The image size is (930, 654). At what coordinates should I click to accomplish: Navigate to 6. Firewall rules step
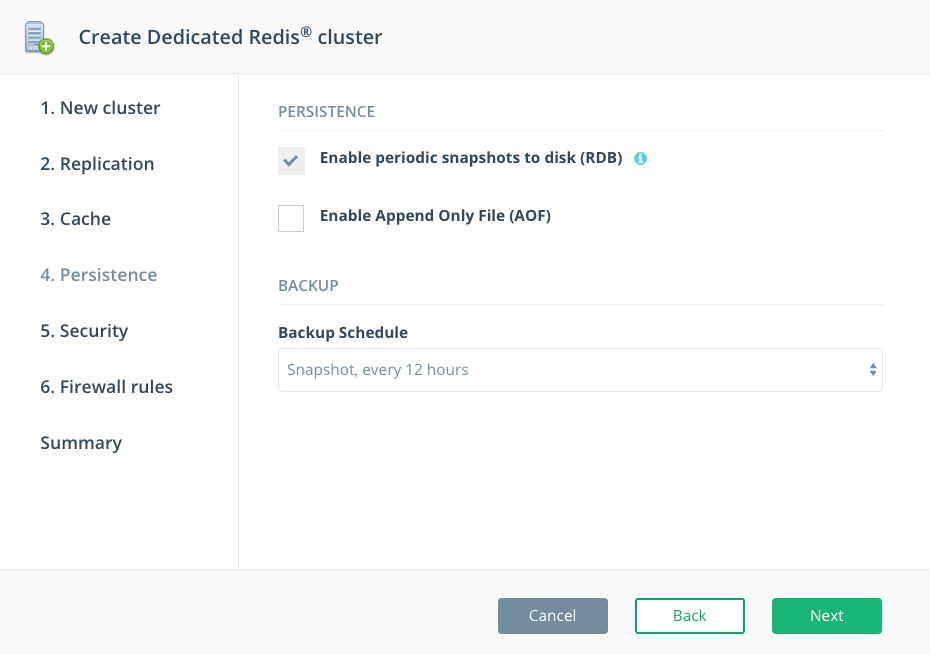point(106,387)
